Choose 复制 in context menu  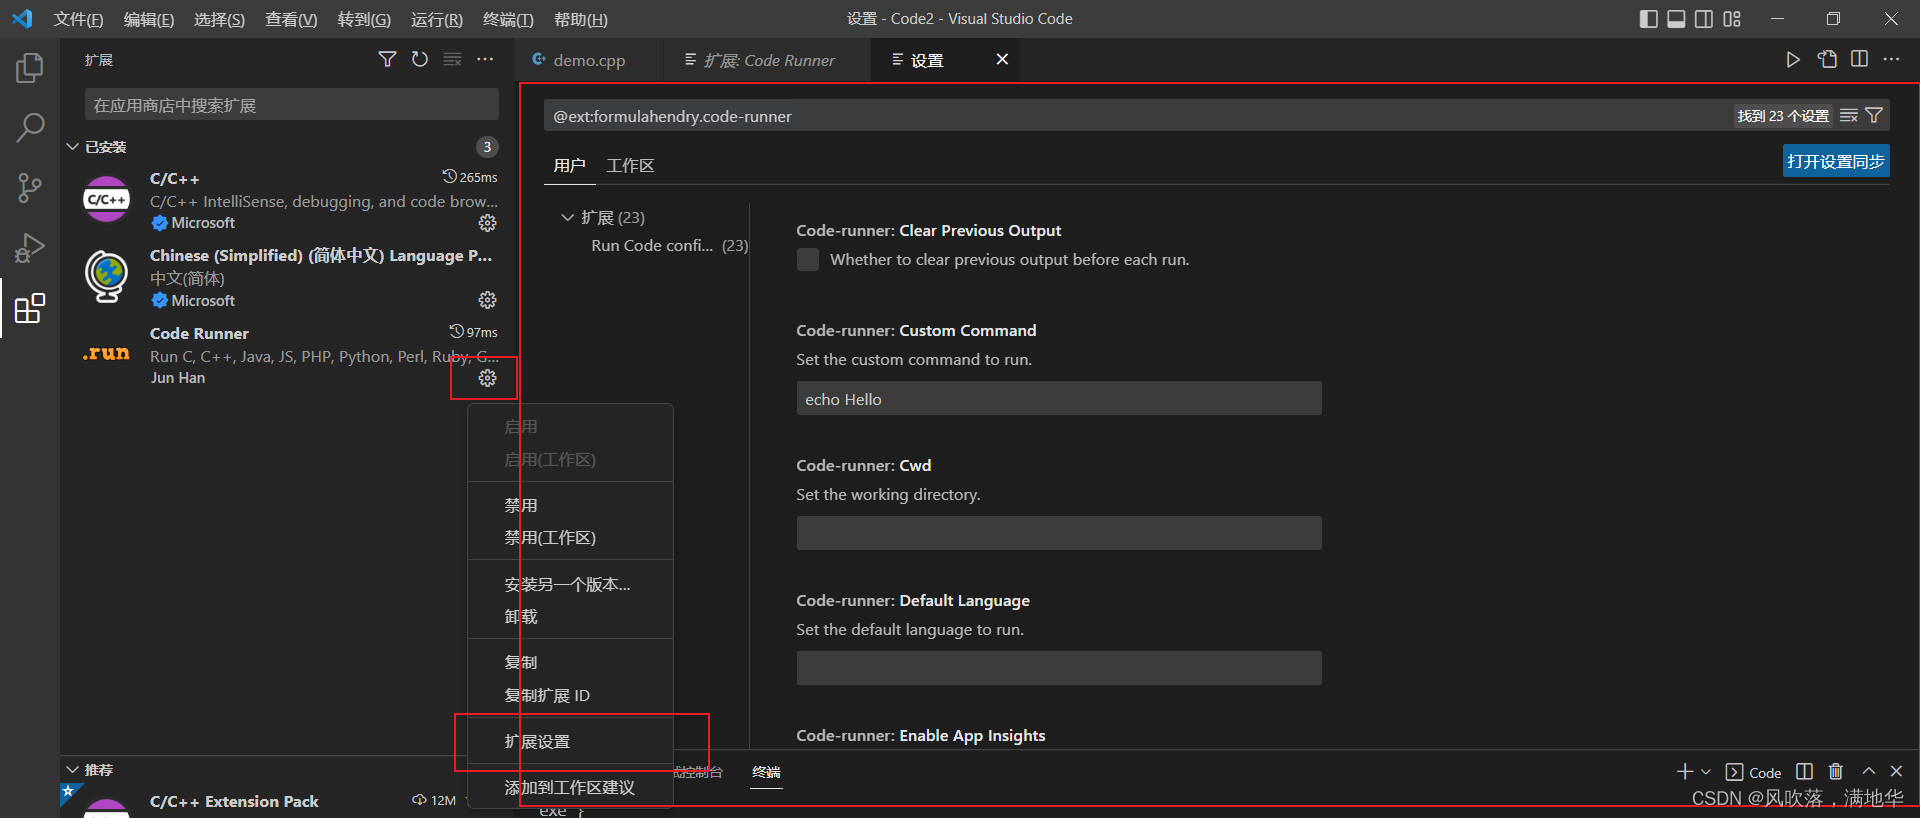pos(570,663)
